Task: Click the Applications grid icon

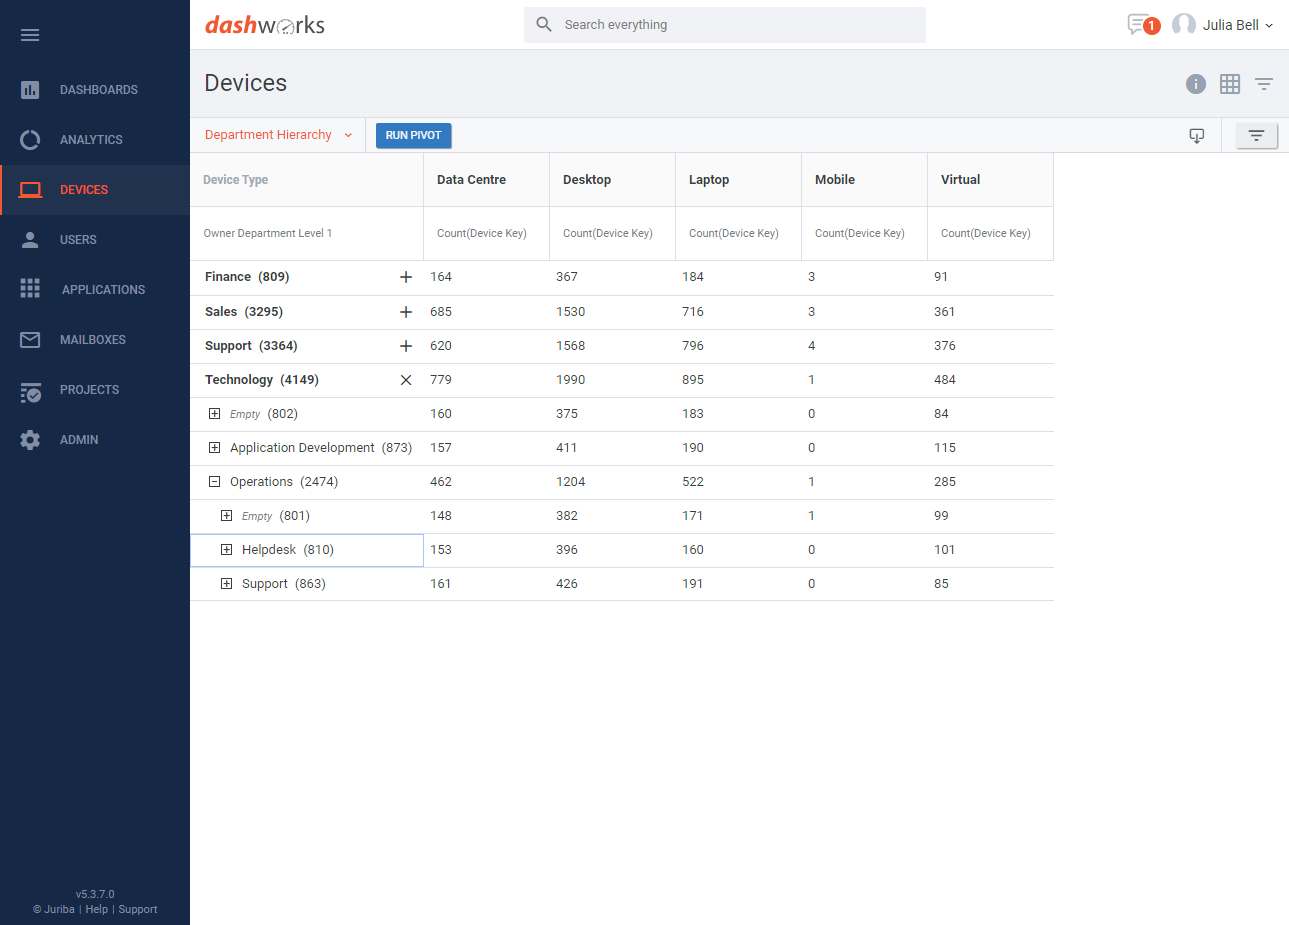Action: pyautogui.click(x=30, y=289)
